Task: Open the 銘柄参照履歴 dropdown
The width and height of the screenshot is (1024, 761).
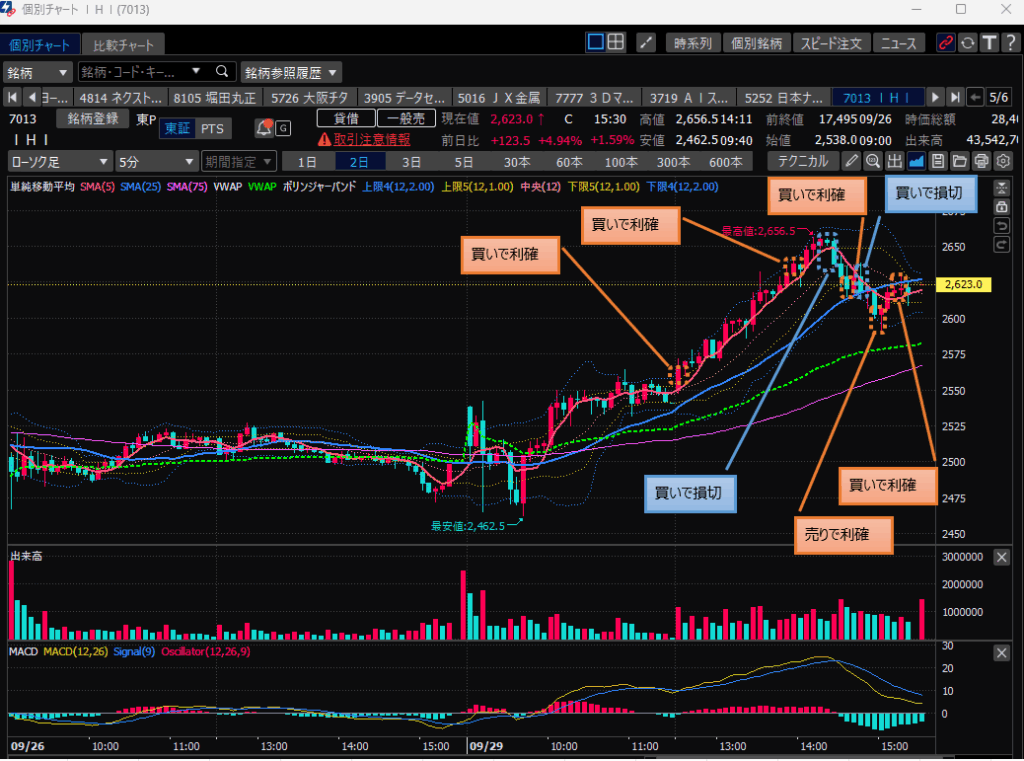Action: 290,72
